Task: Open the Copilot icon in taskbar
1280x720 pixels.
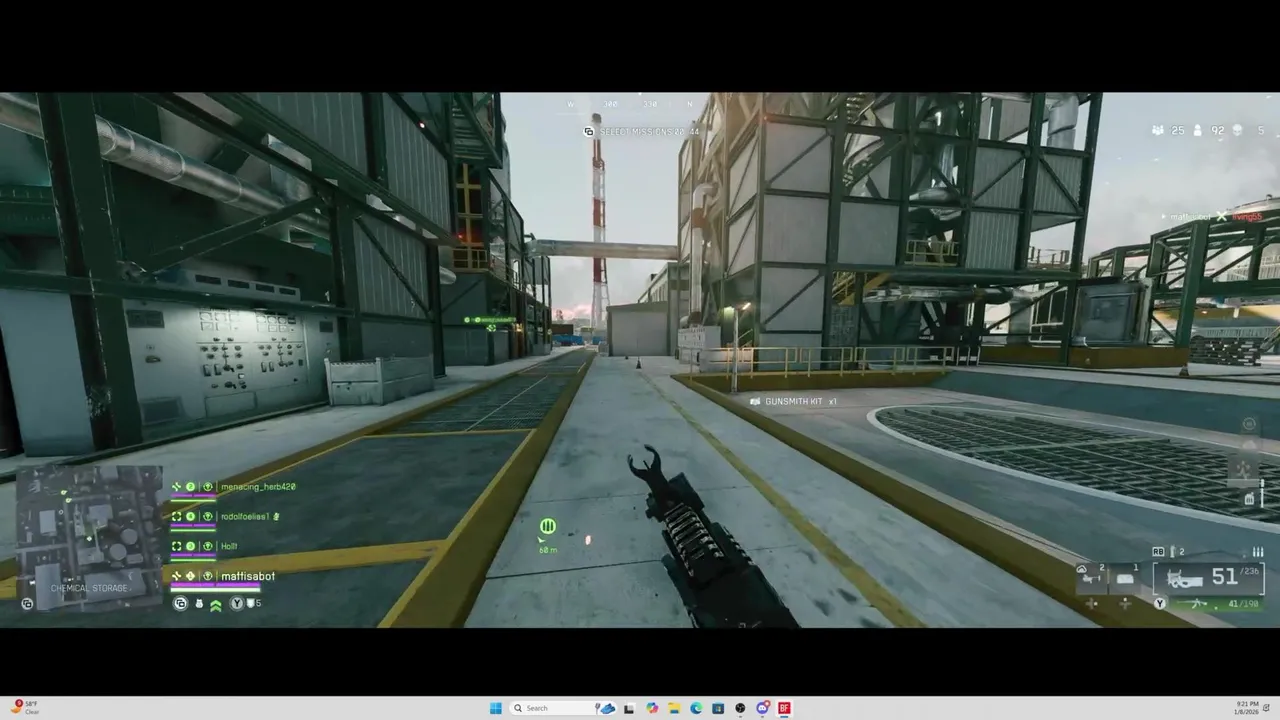Action: click(x=652, y=708)
